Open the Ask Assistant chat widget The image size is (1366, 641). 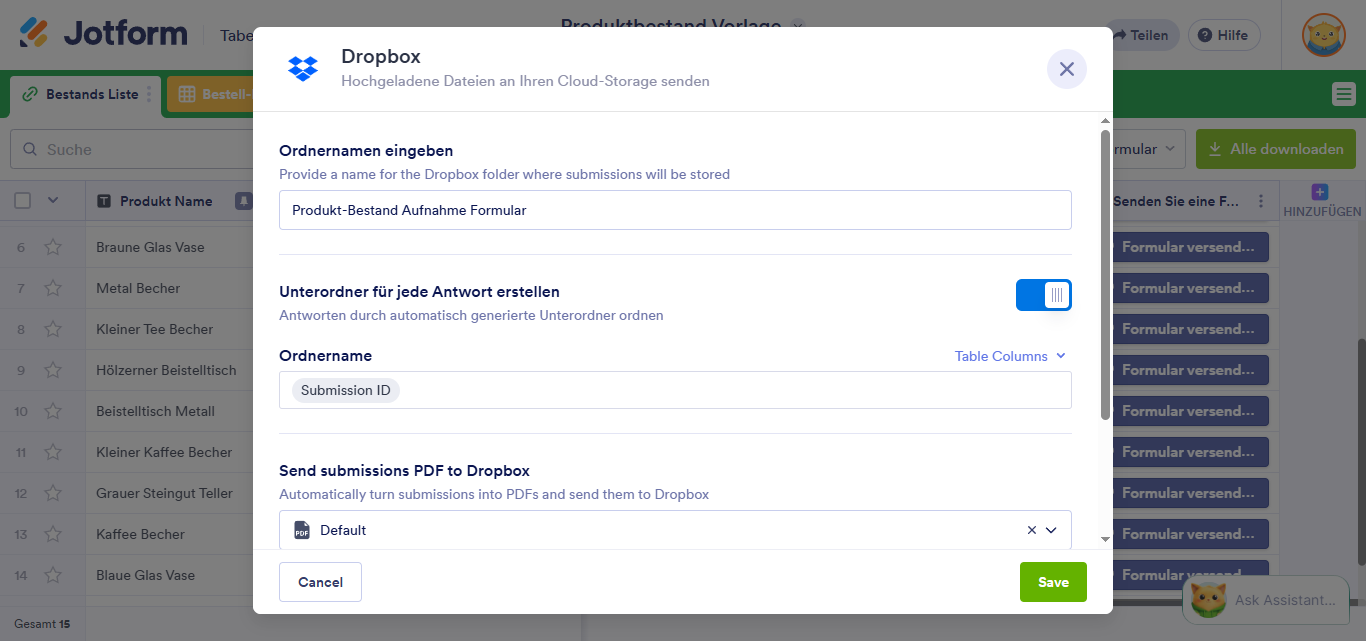[x=1264, y=600]
